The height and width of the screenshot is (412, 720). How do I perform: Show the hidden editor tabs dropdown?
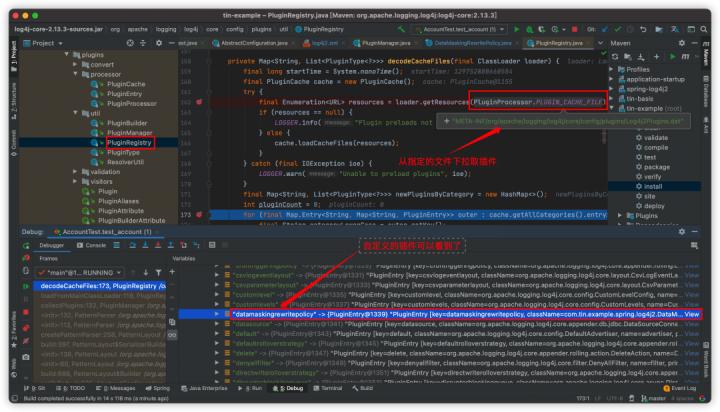pos(600,43)
